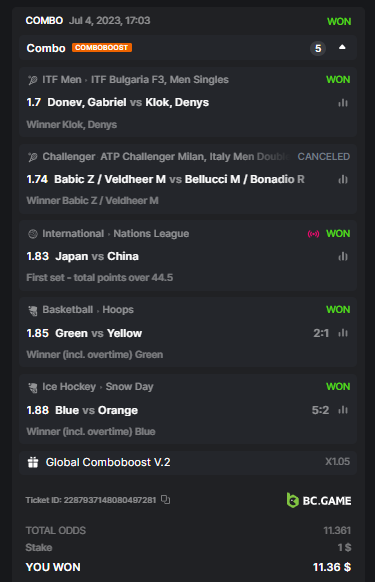Open the Global Comboboost V.2 row

click(x=188, y=462)
